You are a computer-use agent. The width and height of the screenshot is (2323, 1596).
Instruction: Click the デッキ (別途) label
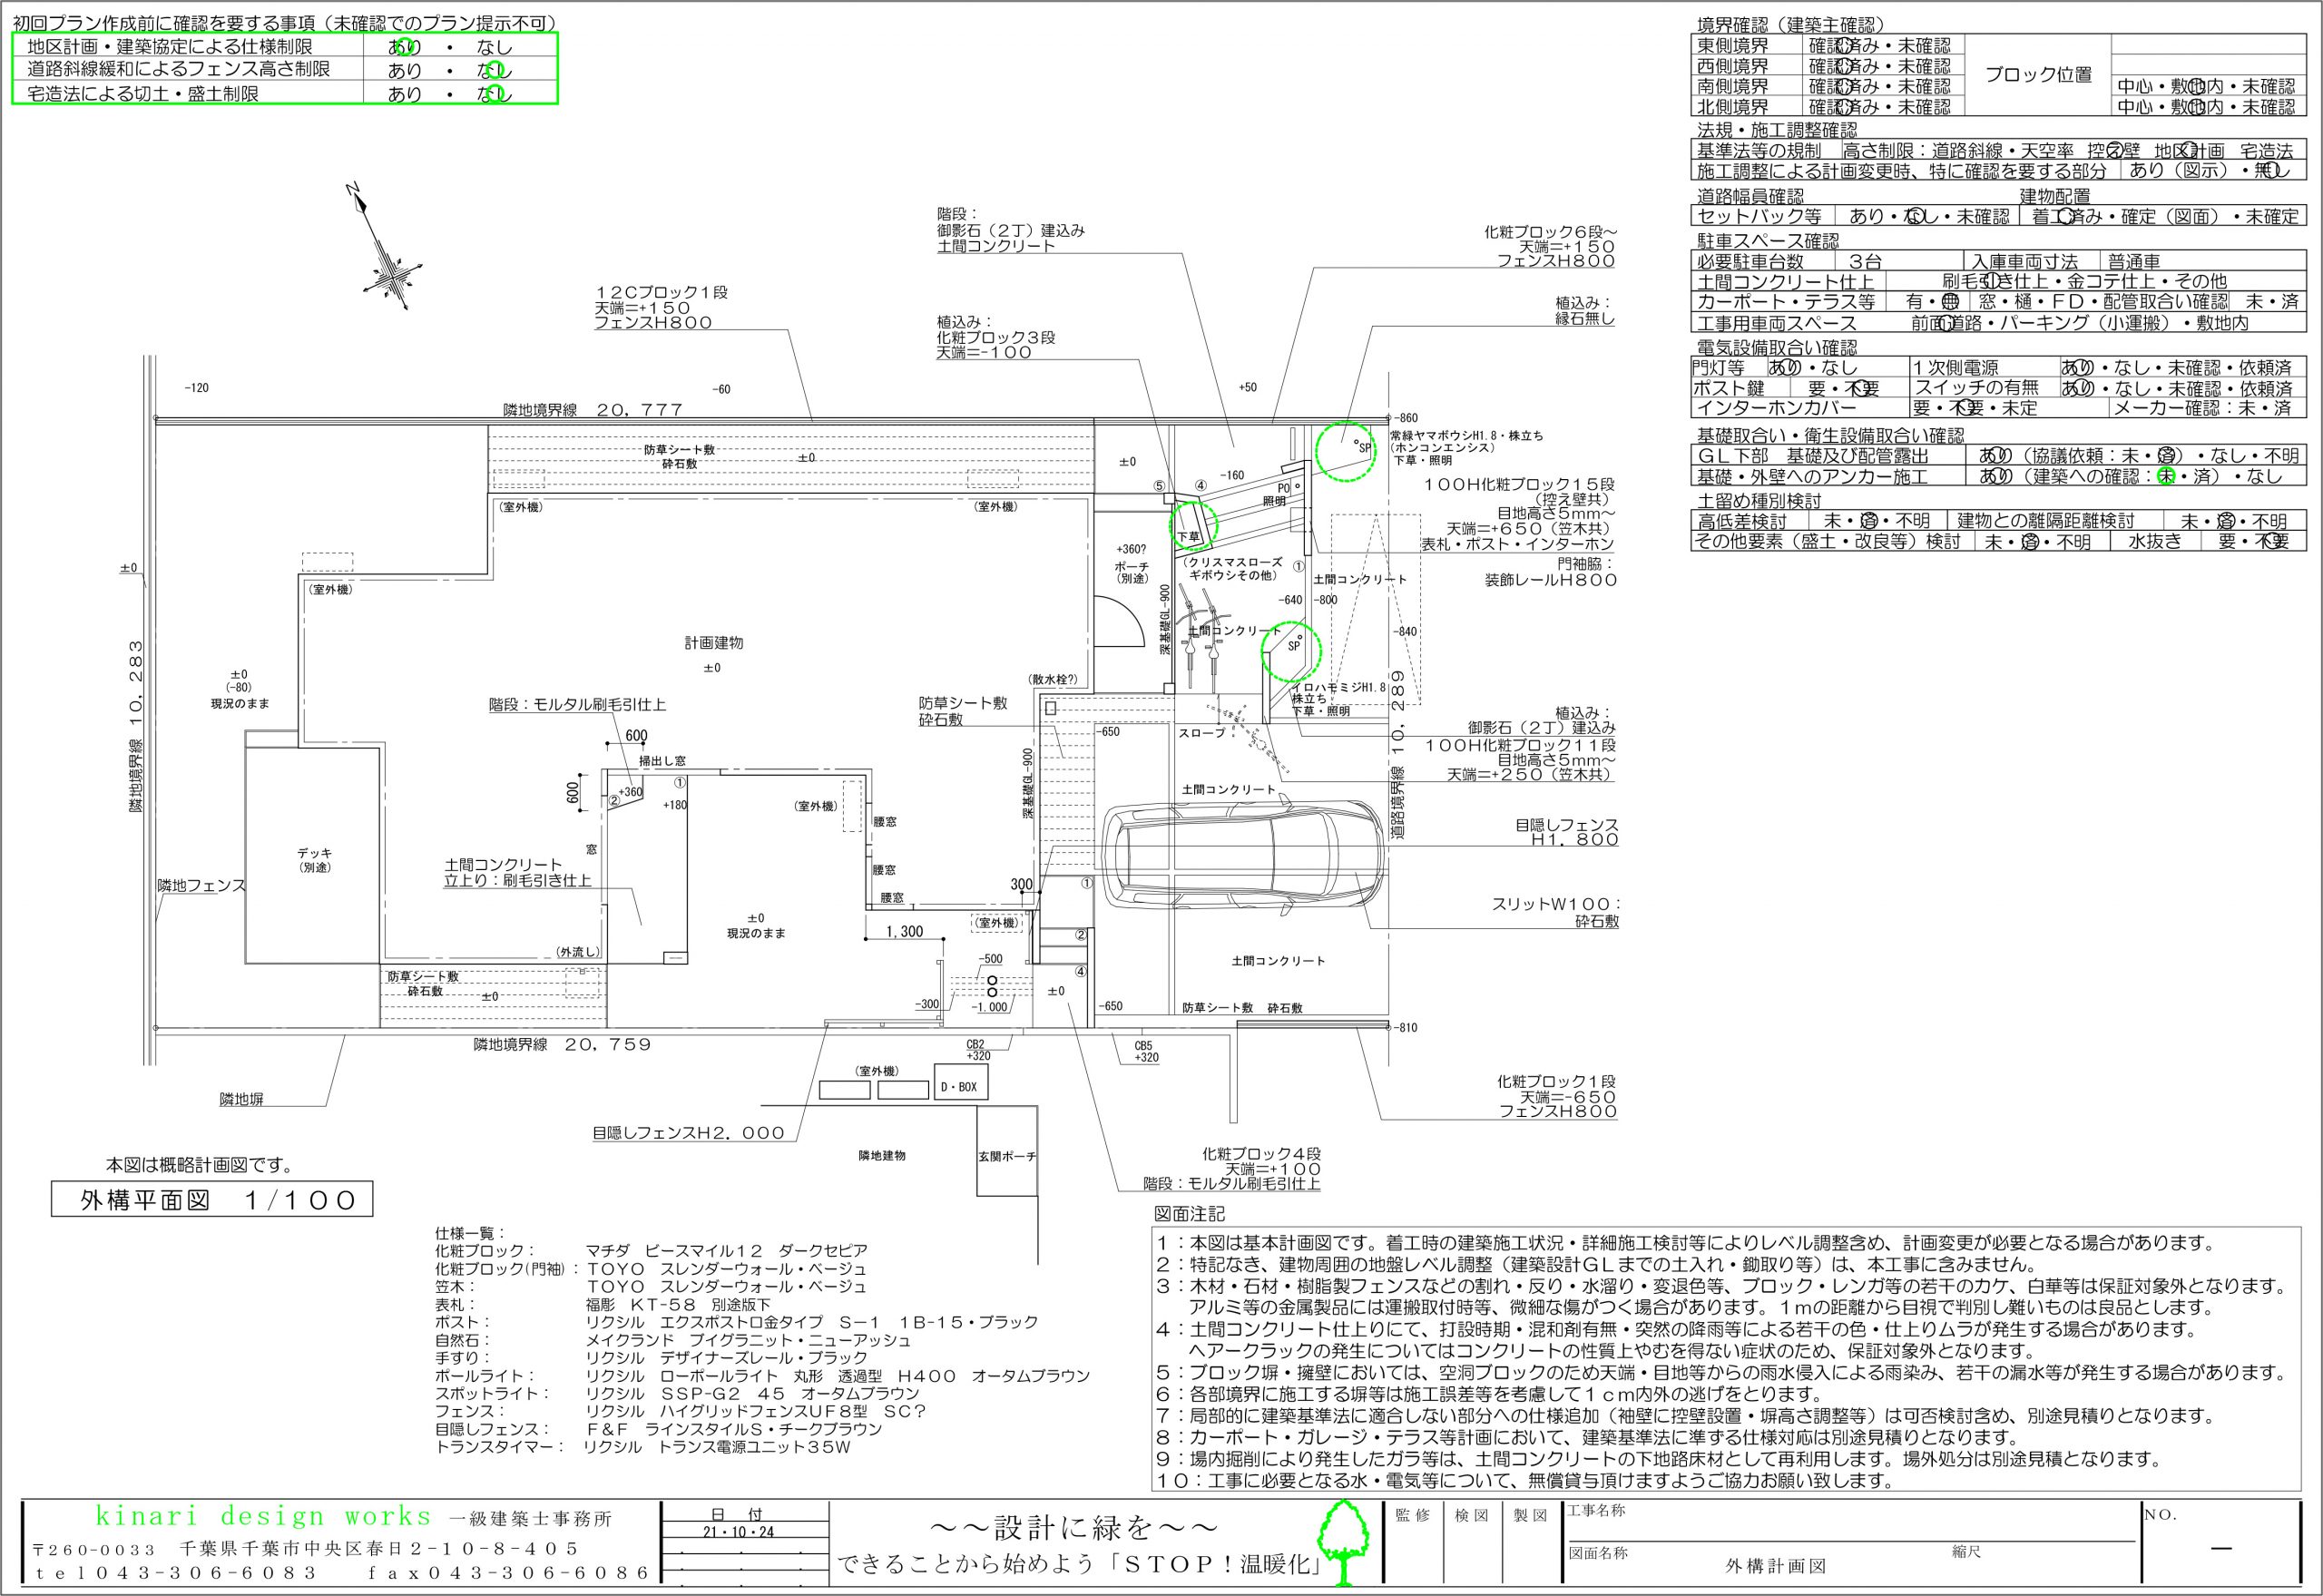click(314, 860)
